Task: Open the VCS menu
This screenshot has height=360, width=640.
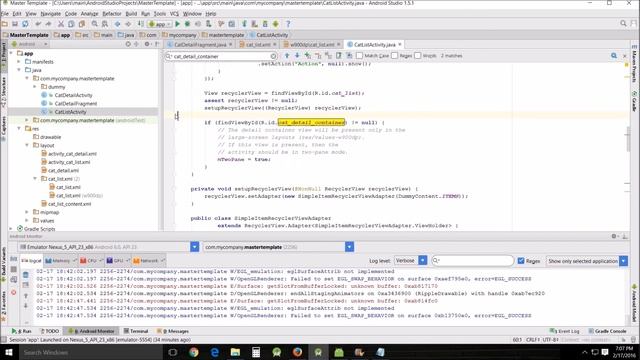Action: (174, 13)
